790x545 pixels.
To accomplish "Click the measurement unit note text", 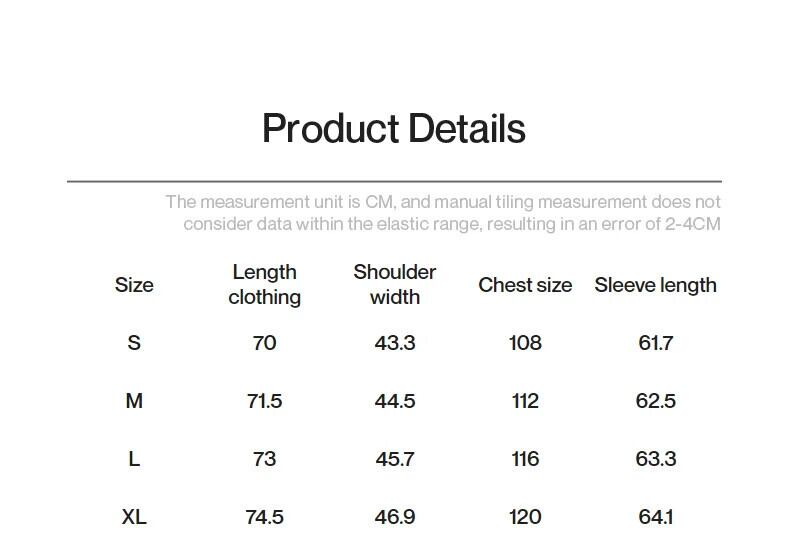I will [x=443, y=213].
